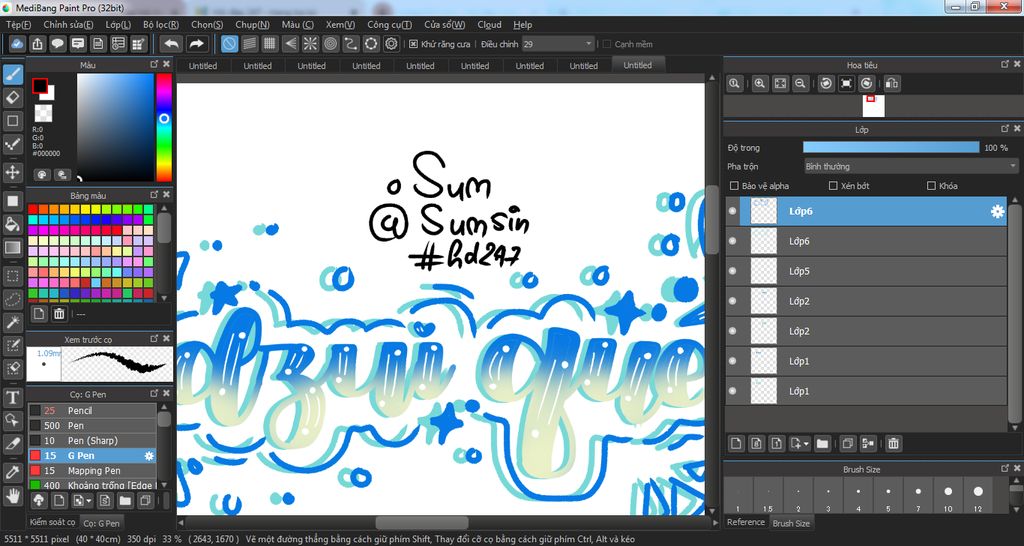Zoom out using the navigator

[800, 84]
